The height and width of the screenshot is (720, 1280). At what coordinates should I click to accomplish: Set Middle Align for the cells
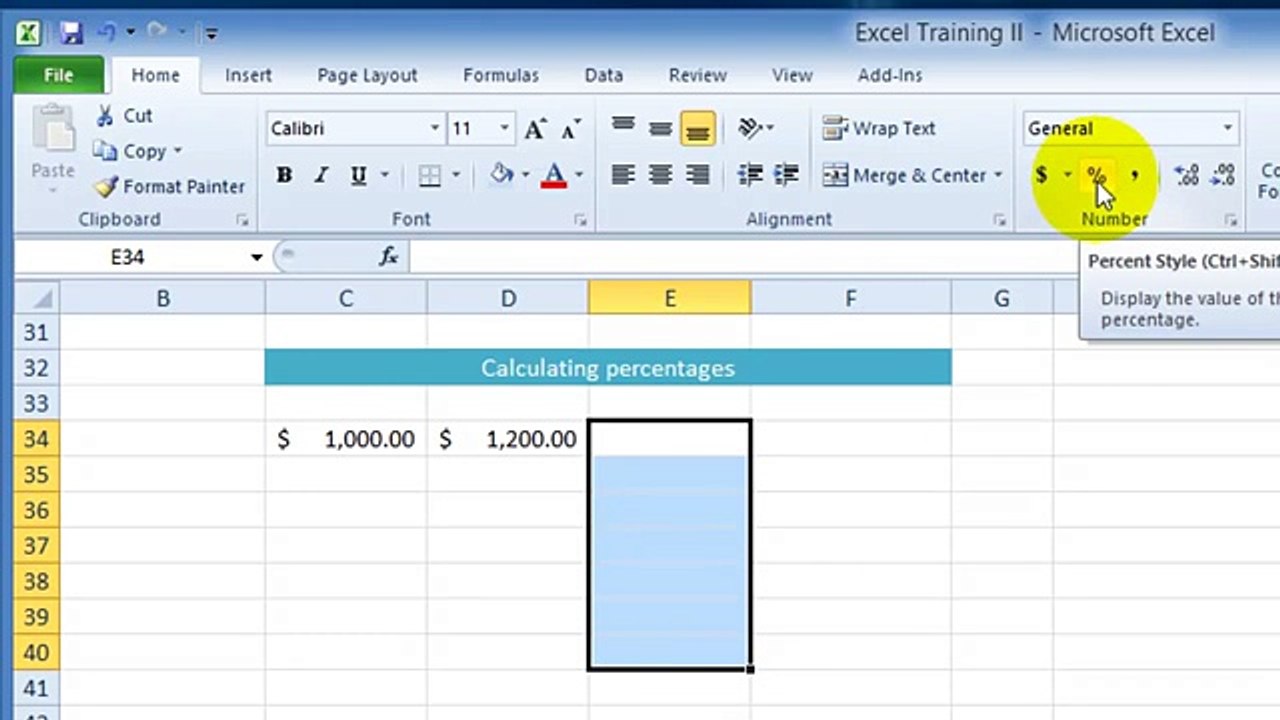[x=660, y=128]
